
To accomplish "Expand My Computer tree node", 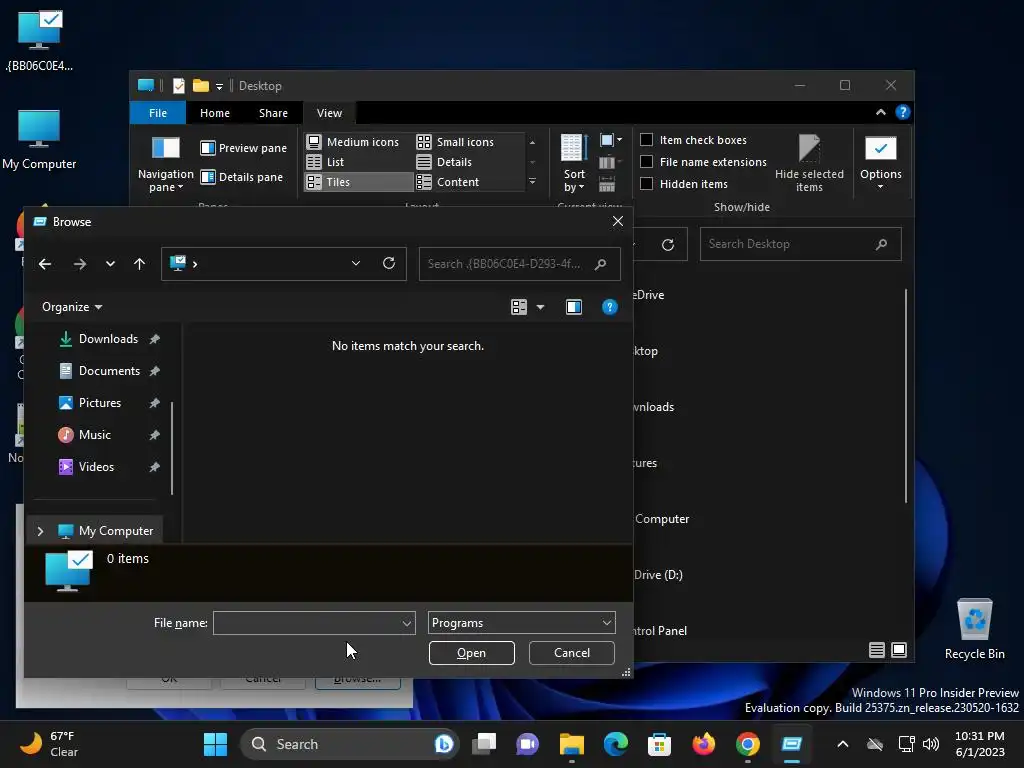I will click(x=40, y=531).
